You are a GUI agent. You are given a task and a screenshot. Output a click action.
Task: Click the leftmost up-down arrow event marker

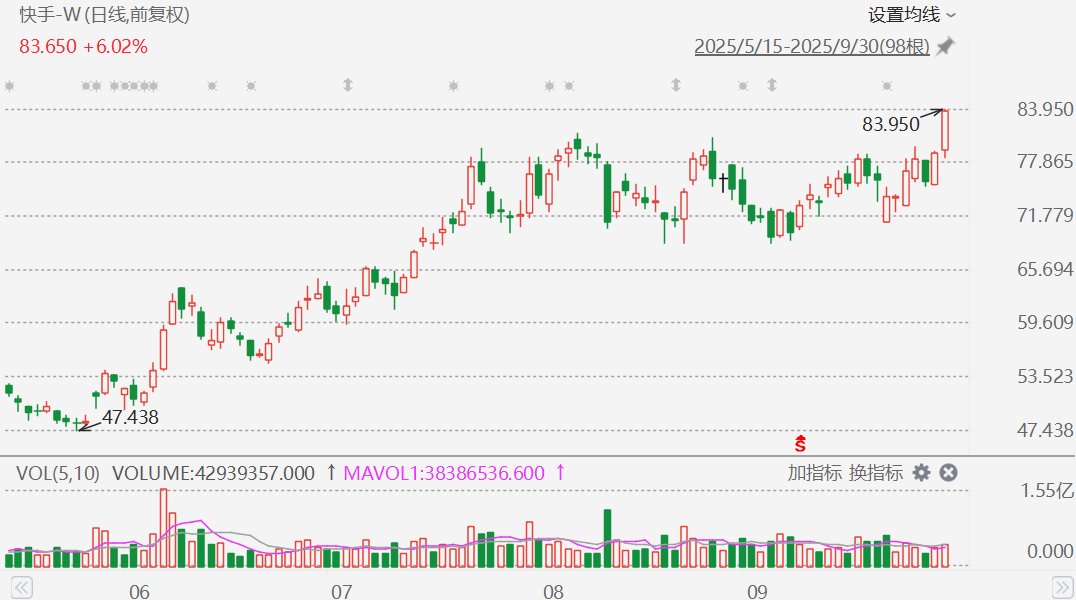pyautogui.click(x=348, y=85)
